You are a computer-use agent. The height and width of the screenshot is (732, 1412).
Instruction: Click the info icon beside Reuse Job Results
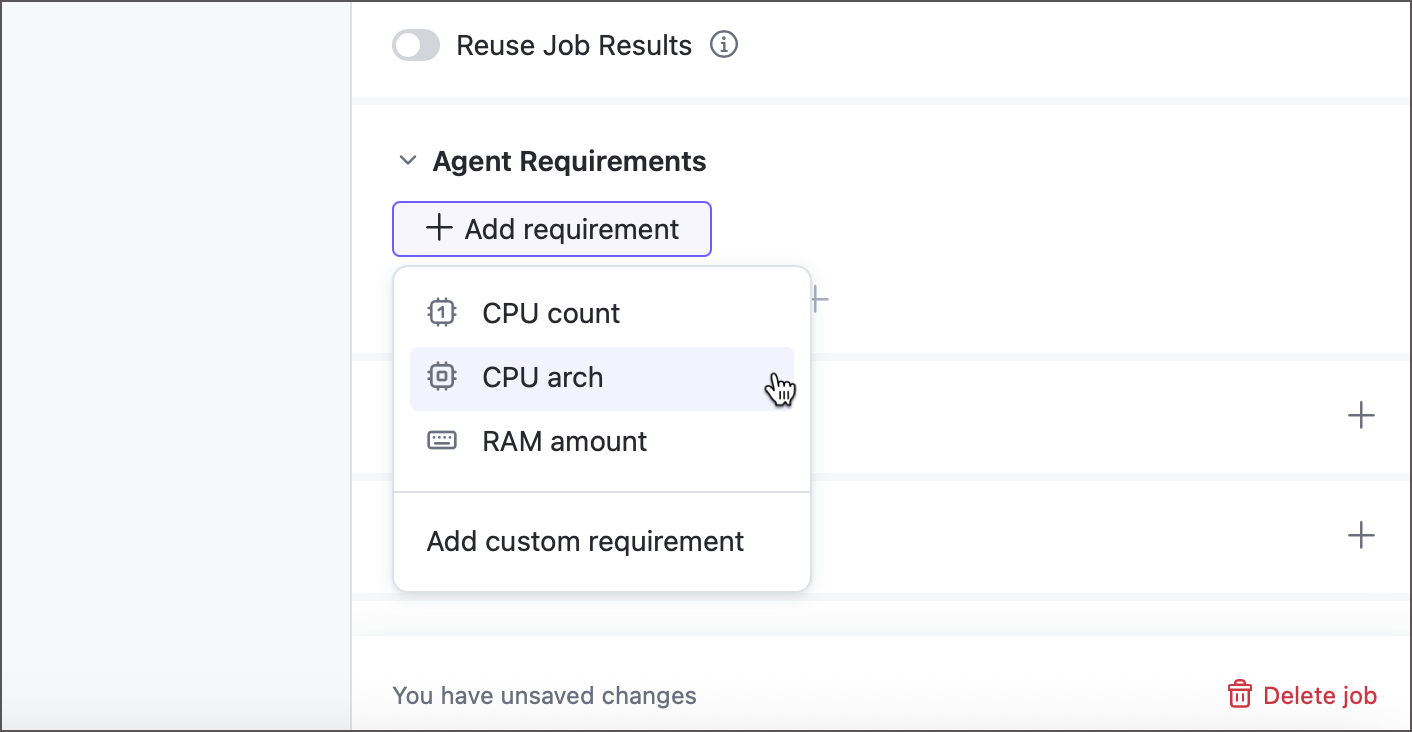click(724, 45)
